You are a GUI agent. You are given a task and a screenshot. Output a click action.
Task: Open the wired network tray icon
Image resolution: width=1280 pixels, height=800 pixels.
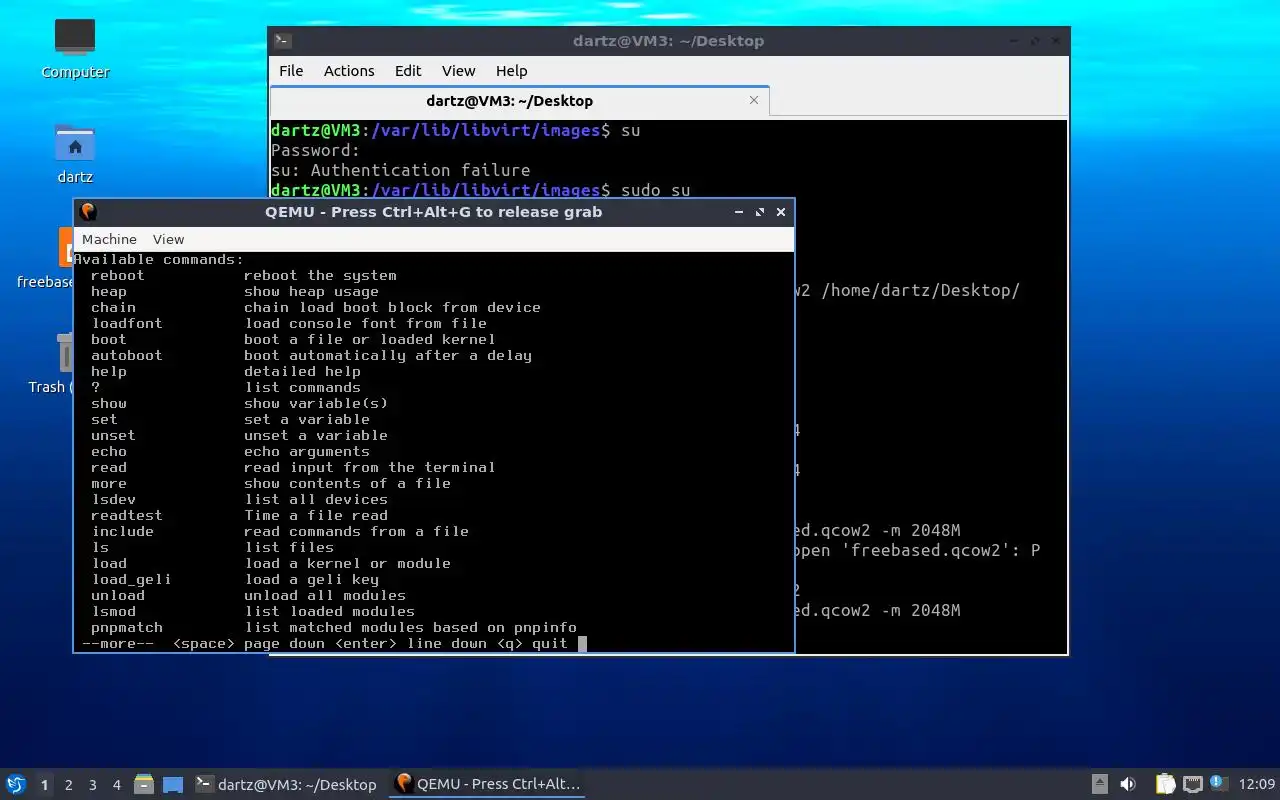point(1192,784)
